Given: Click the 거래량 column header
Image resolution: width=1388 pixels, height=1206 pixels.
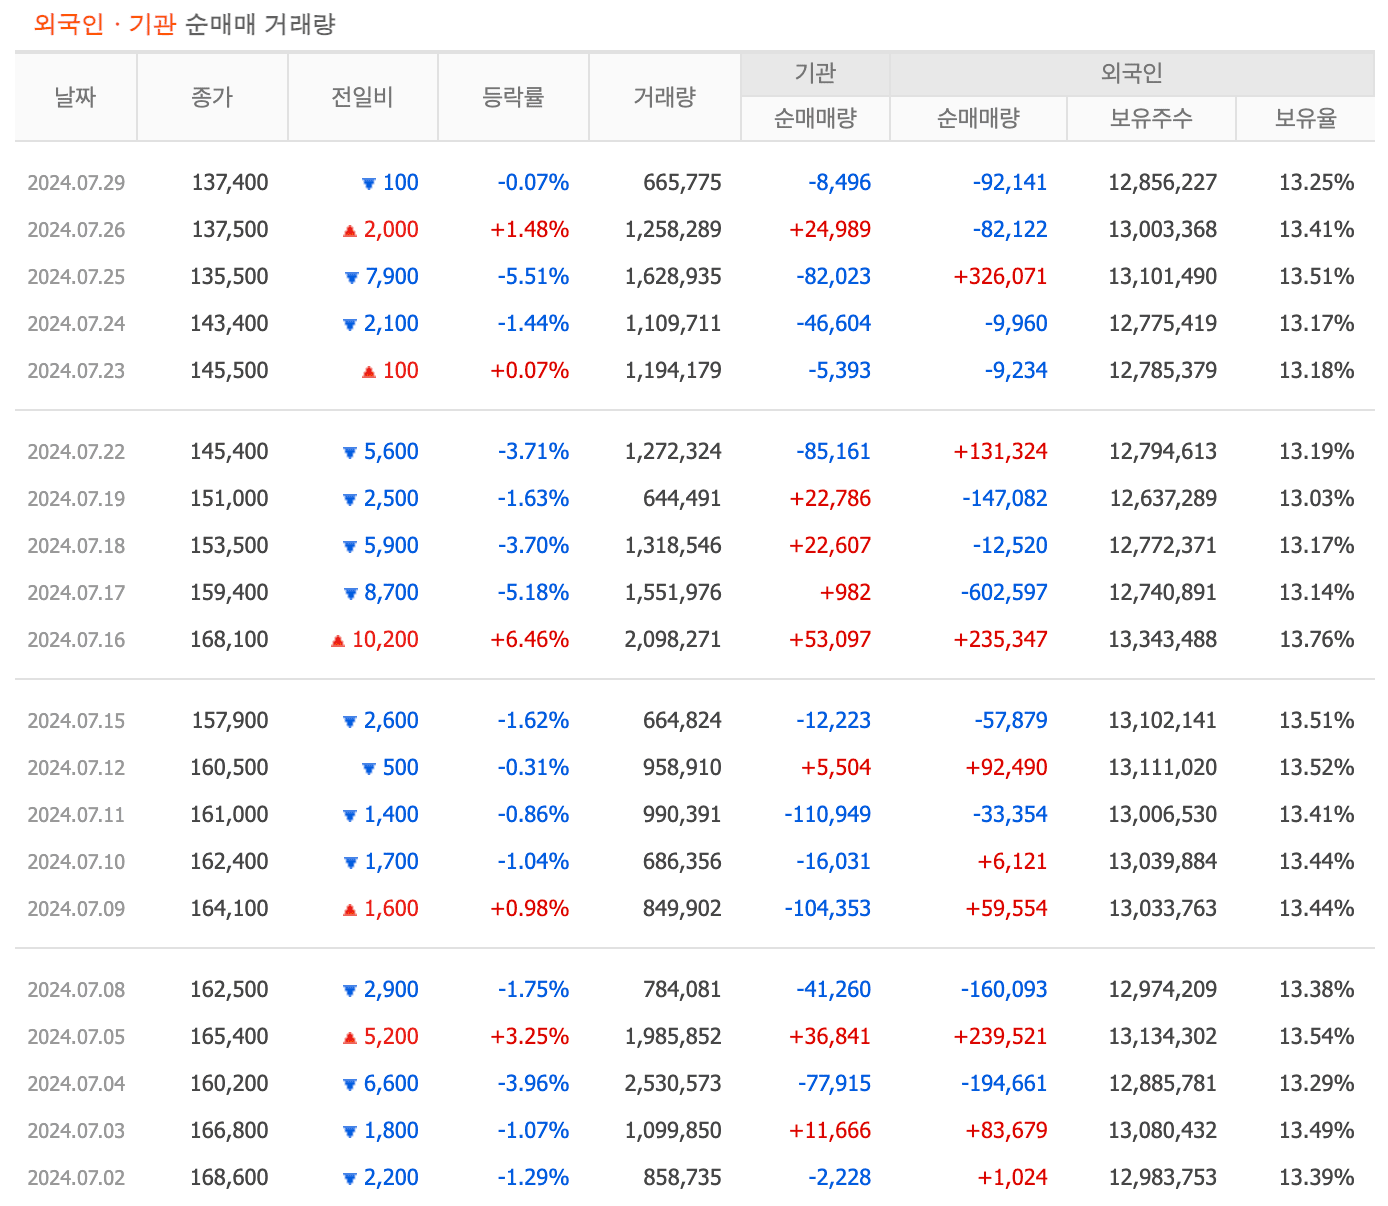Looking at the screenshot, I should (x=664, y=96).
